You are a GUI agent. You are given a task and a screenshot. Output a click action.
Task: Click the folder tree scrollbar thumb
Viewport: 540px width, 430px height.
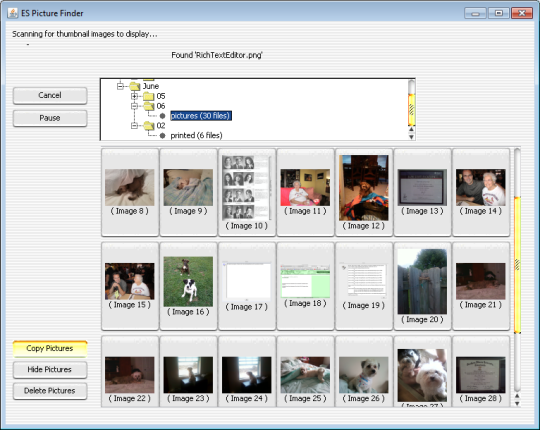(x=411, y=110)
